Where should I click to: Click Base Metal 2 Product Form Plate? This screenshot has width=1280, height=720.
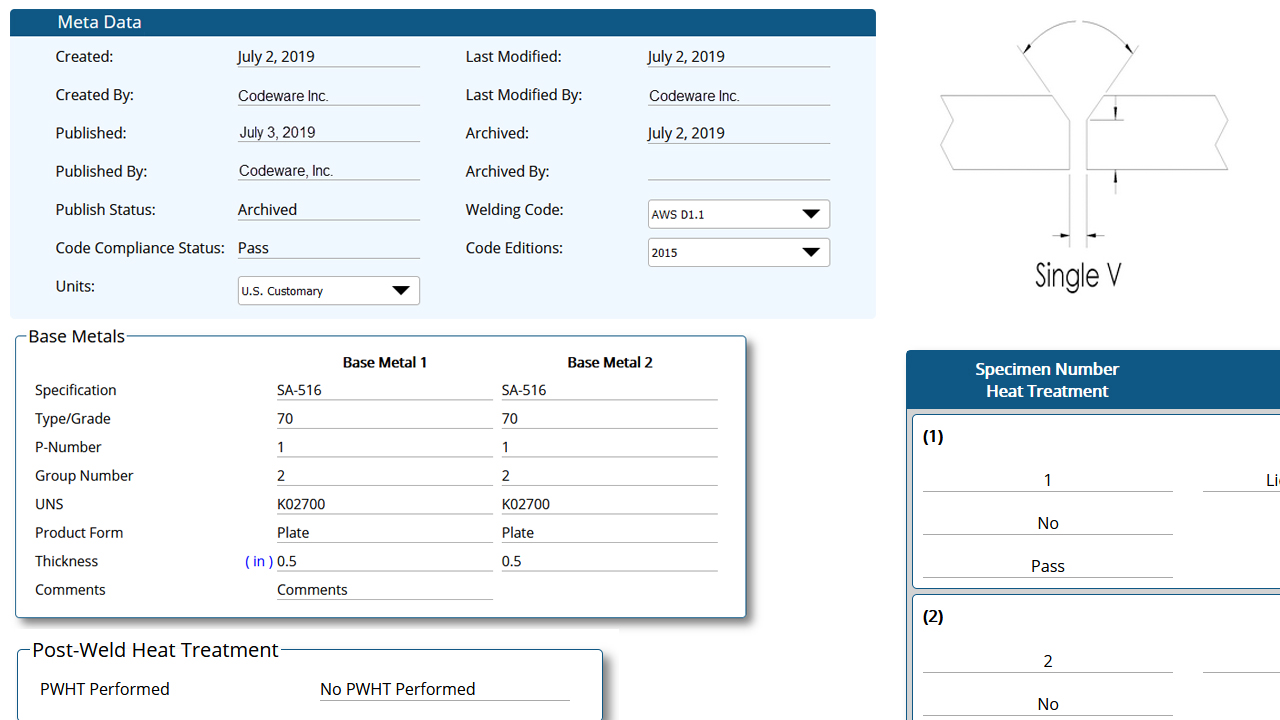tap(609, 533)
